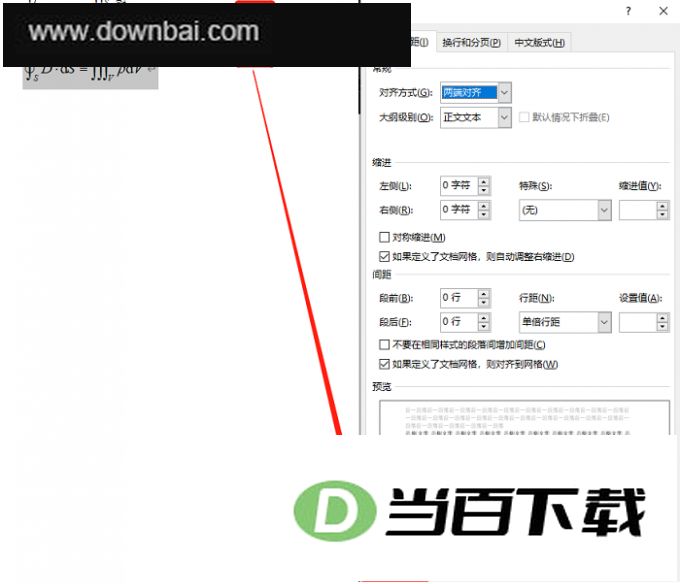Click the dialog help question mark
The width and height of the screenshot is (680, 584).
click(628, 11)
